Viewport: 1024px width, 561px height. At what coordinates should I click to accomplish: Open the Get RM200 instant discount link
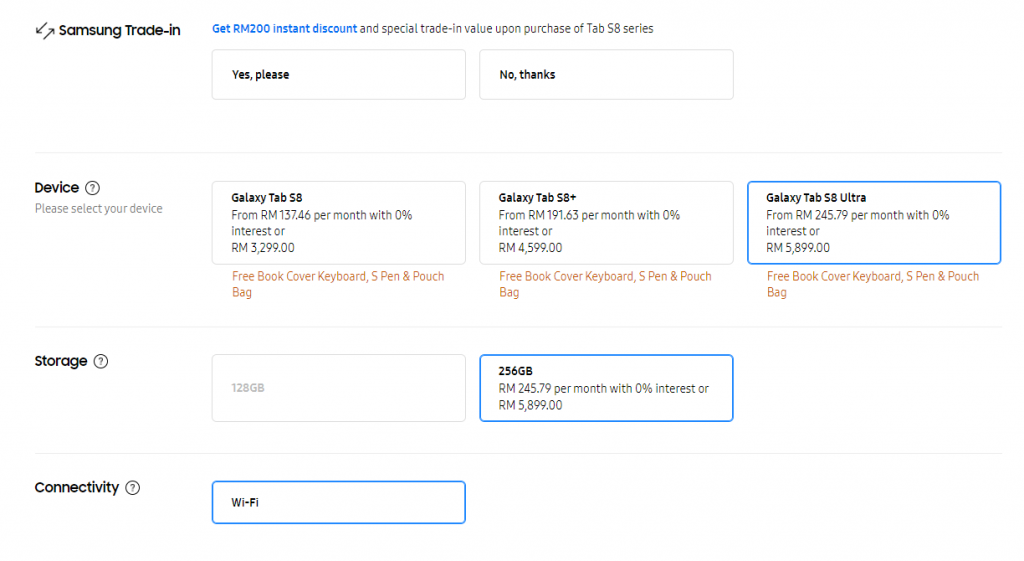[x=284, y=29]
